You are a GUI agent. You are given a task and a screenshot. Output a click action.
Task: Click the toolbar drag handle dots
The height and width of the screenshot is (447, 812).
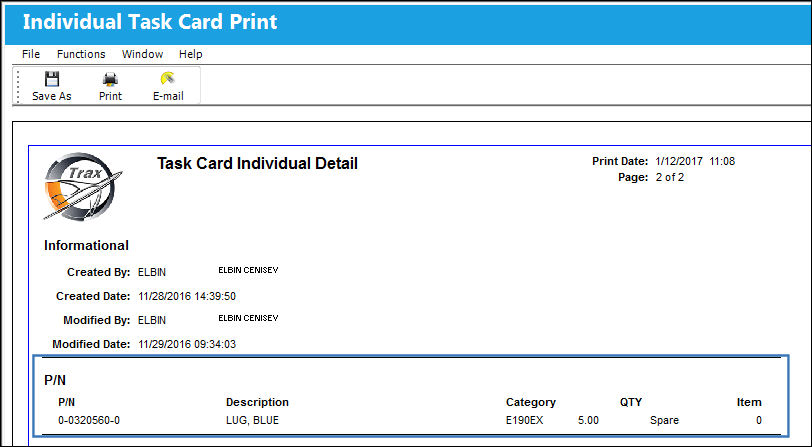click(x=19, y=86)
